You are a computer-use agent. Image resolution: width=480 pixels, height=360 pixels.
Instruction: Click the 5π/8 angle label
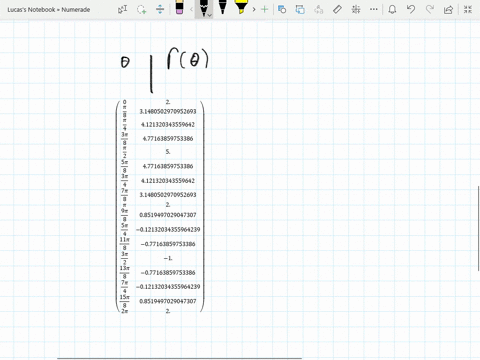tap(124, 166)
